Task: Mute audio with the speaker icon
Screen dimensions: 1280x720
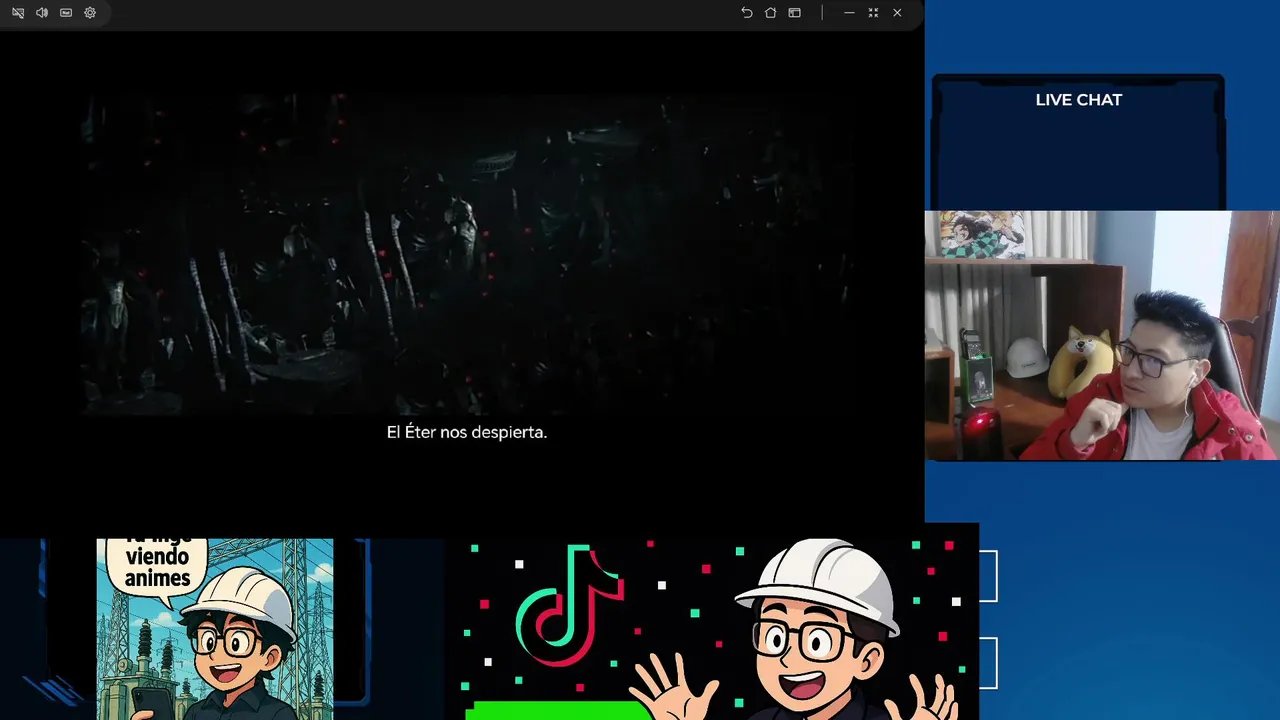Action: (42, 13)
